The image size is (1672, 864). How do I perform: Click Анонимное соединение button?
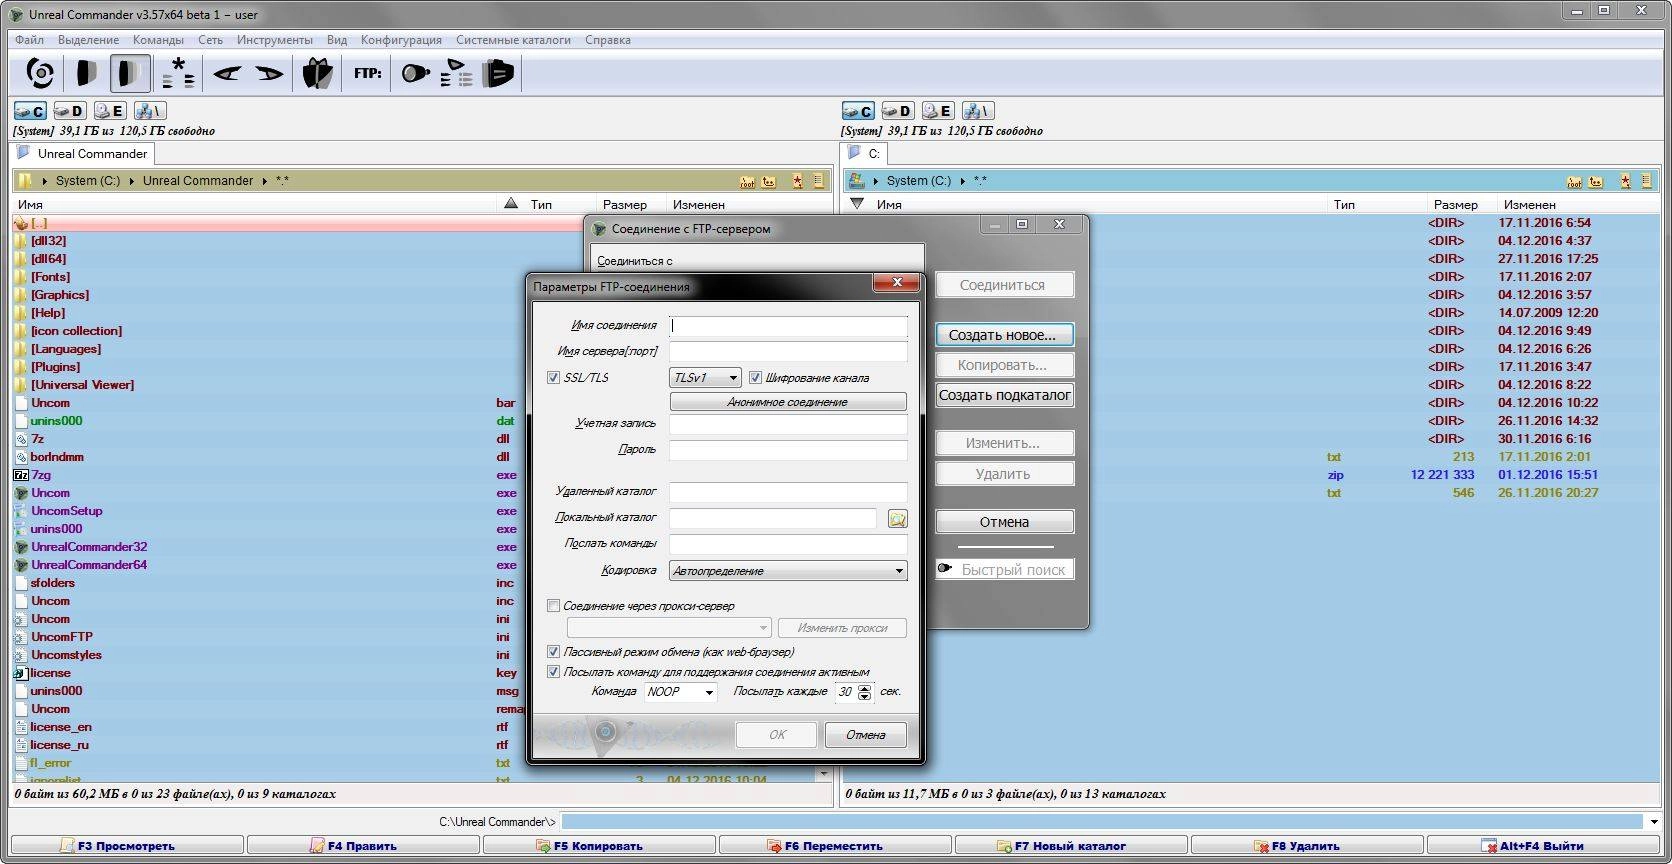pos(788,402)
